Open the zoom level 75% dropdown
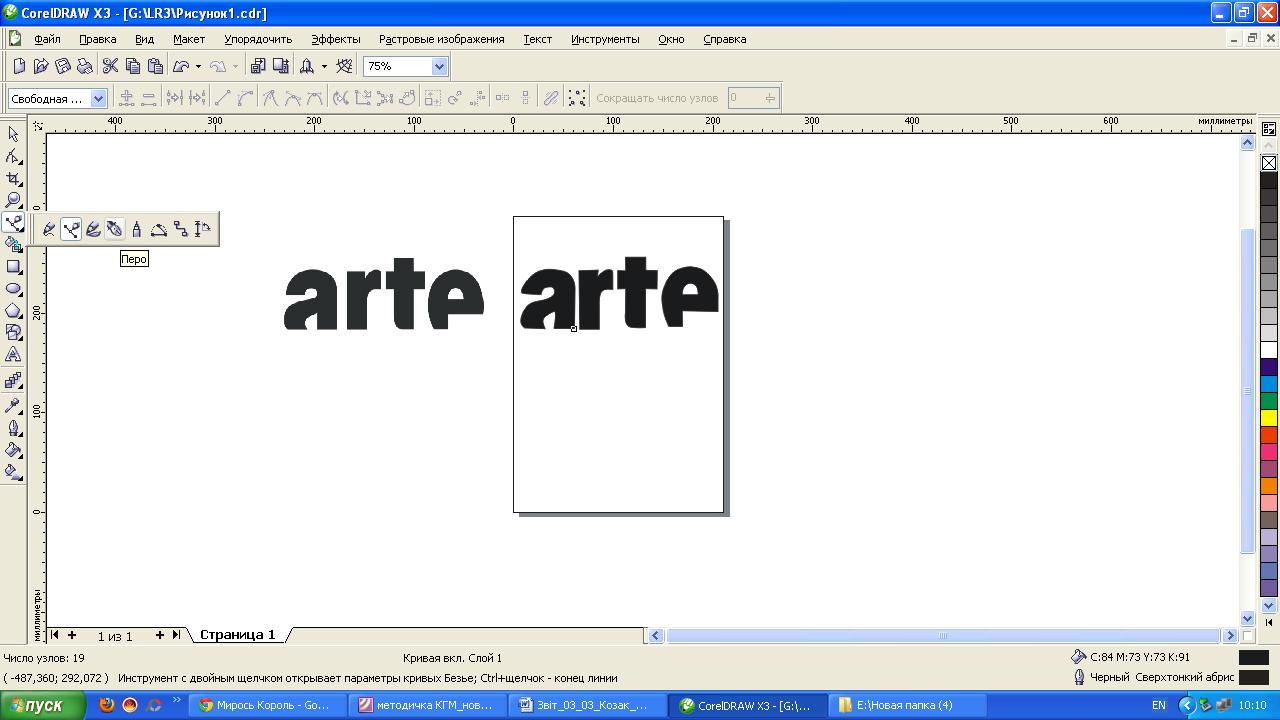The image size is (1280, 720). tap(439, 66)
